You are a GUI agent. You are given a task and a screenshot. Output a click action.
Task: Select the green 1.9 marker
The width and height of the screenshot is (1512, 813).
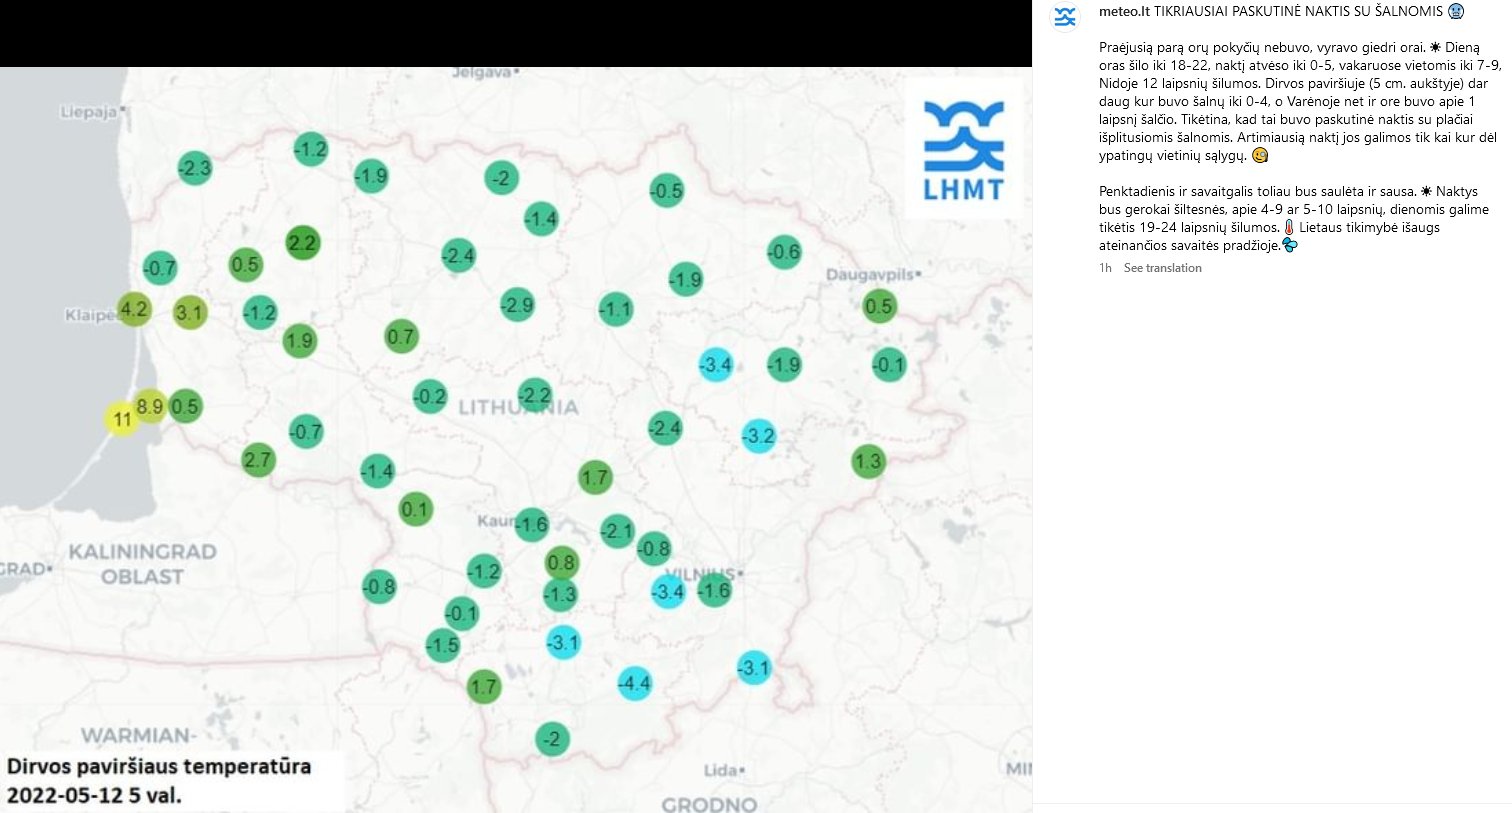pos(299,341)
